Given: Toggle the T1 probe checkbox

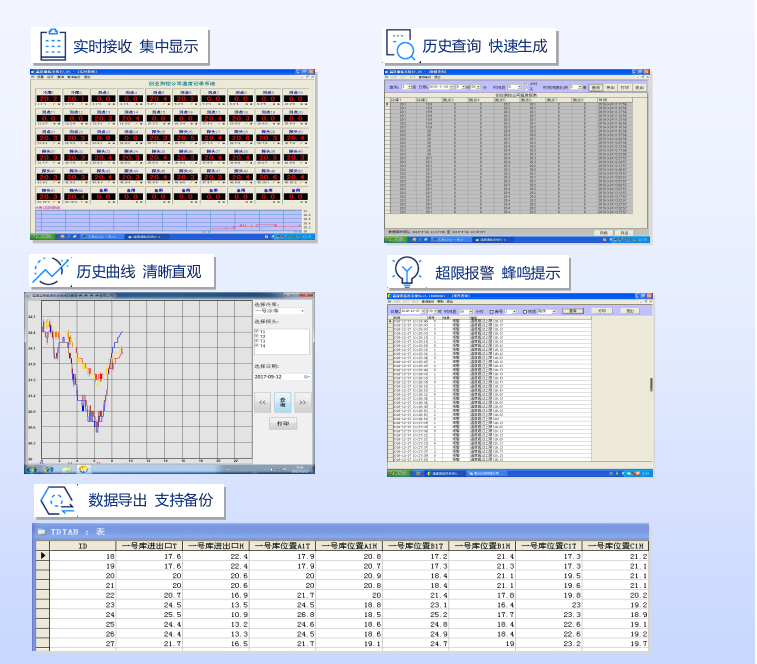Looking at the screenshot, I should point(256,330).
